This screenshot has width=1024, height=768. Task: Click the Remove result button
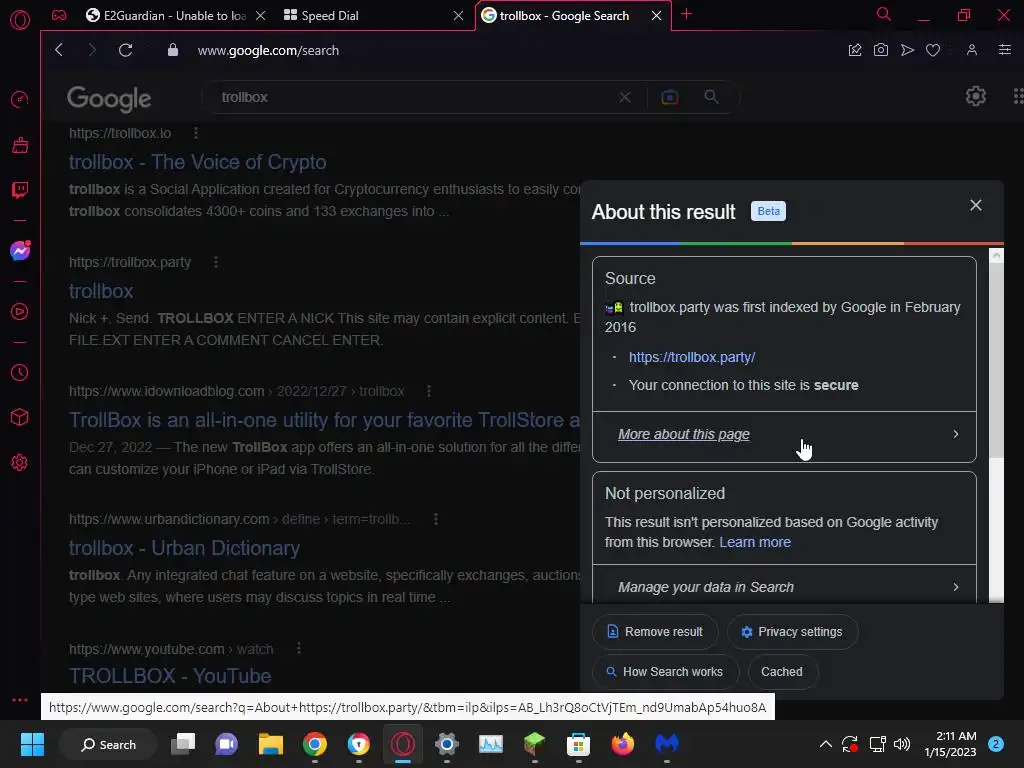coord(655,632)
